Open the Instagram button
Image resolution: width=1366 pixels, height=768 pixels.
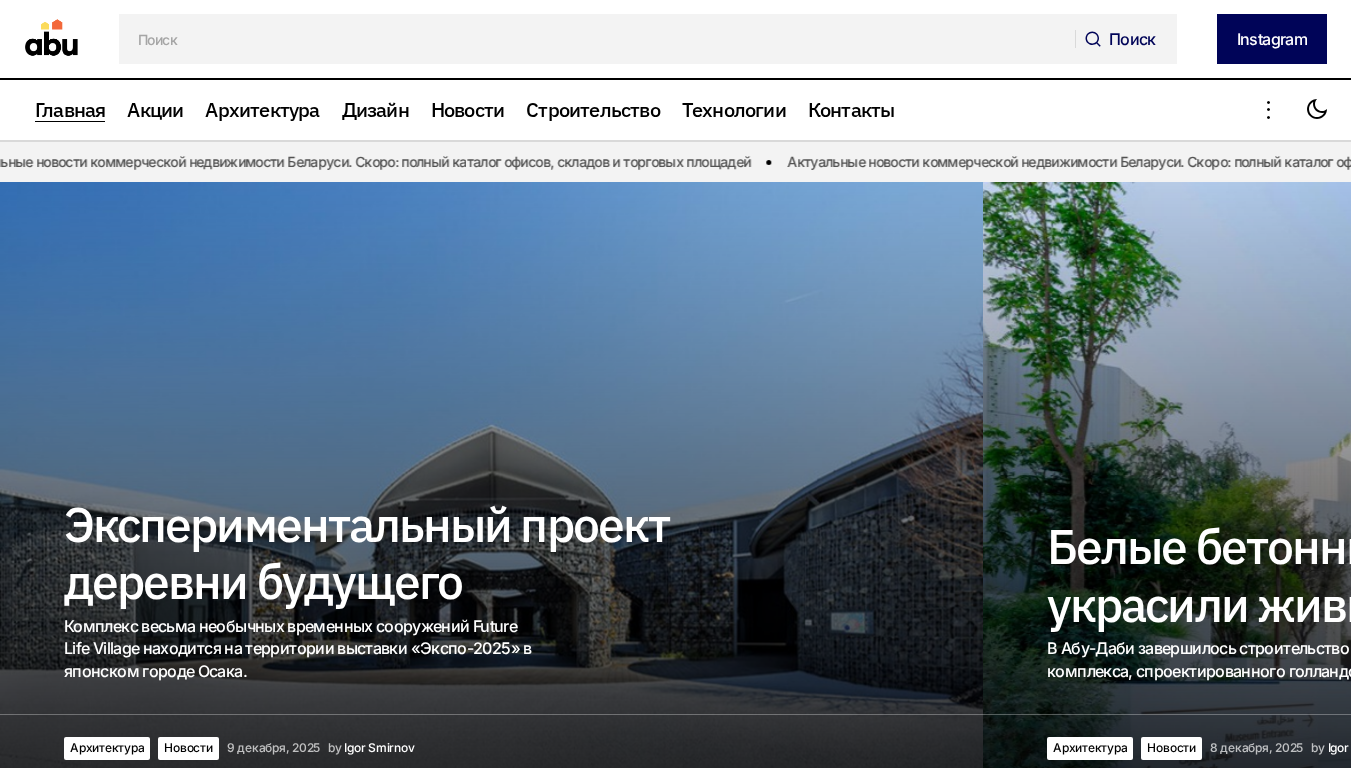point(1272,39)
